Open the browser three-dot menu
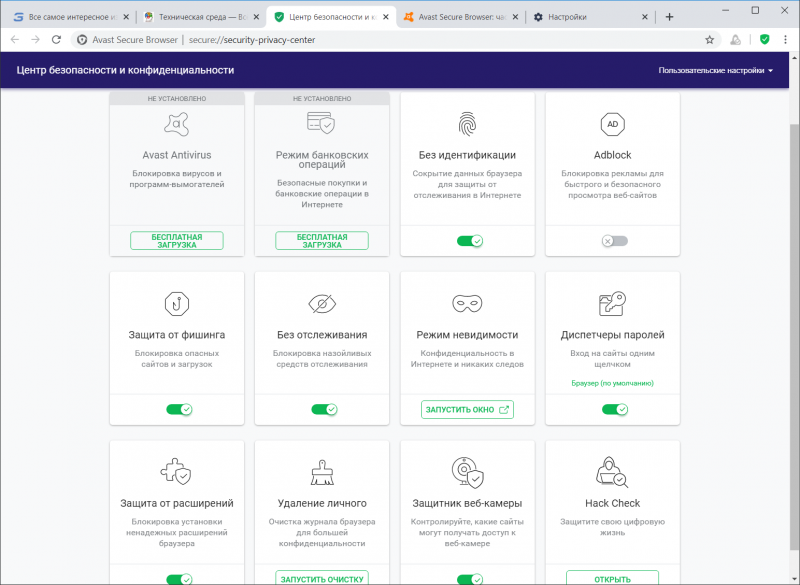The height and width of the screenshot is (585, 800). [x=785, y=40]
